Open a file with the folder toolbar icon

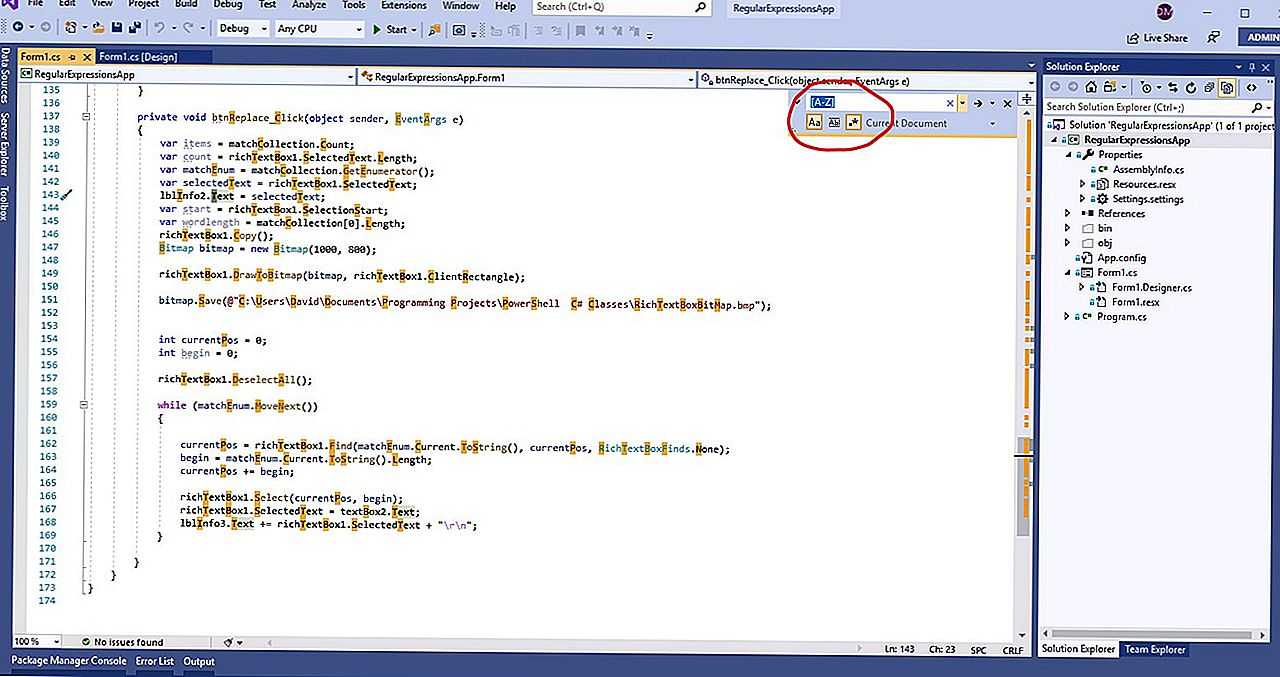[x=98, y=28]
